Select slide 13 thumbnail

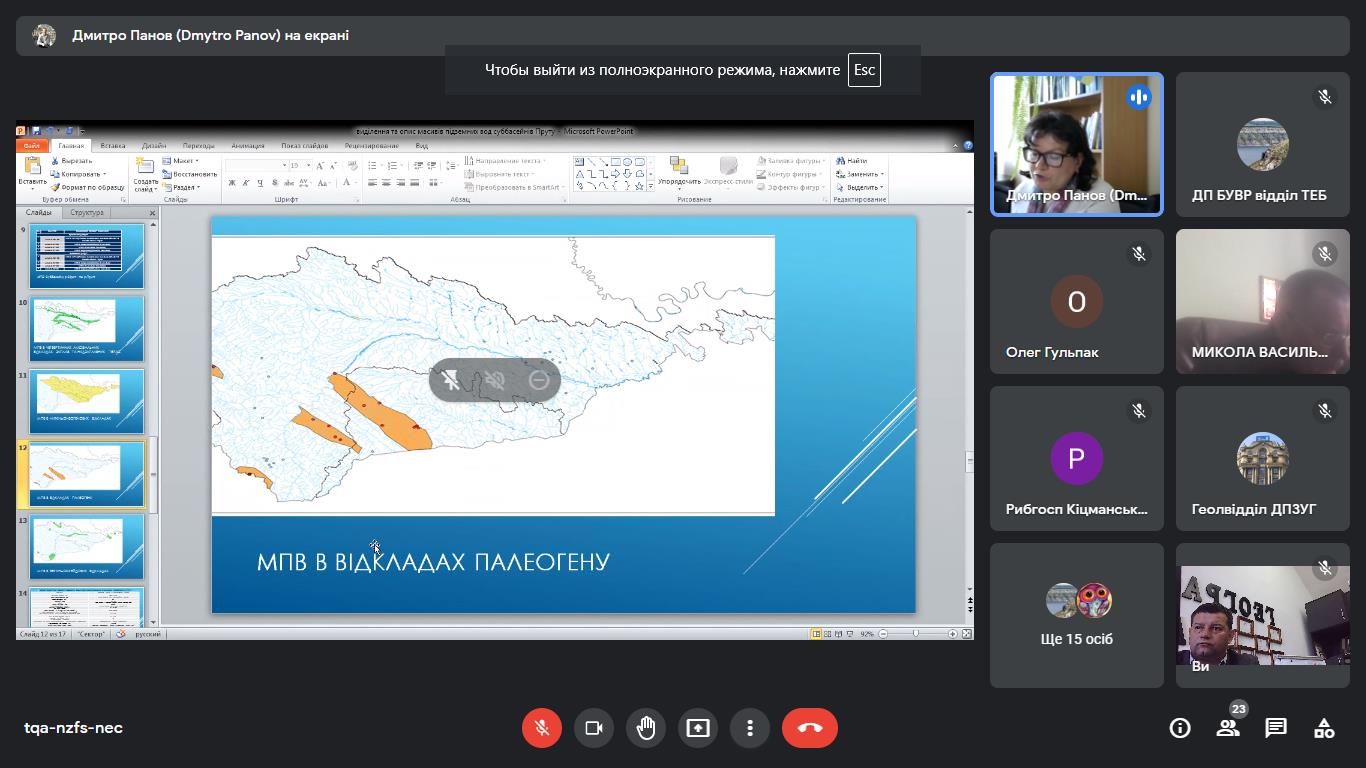pos(88,549)
